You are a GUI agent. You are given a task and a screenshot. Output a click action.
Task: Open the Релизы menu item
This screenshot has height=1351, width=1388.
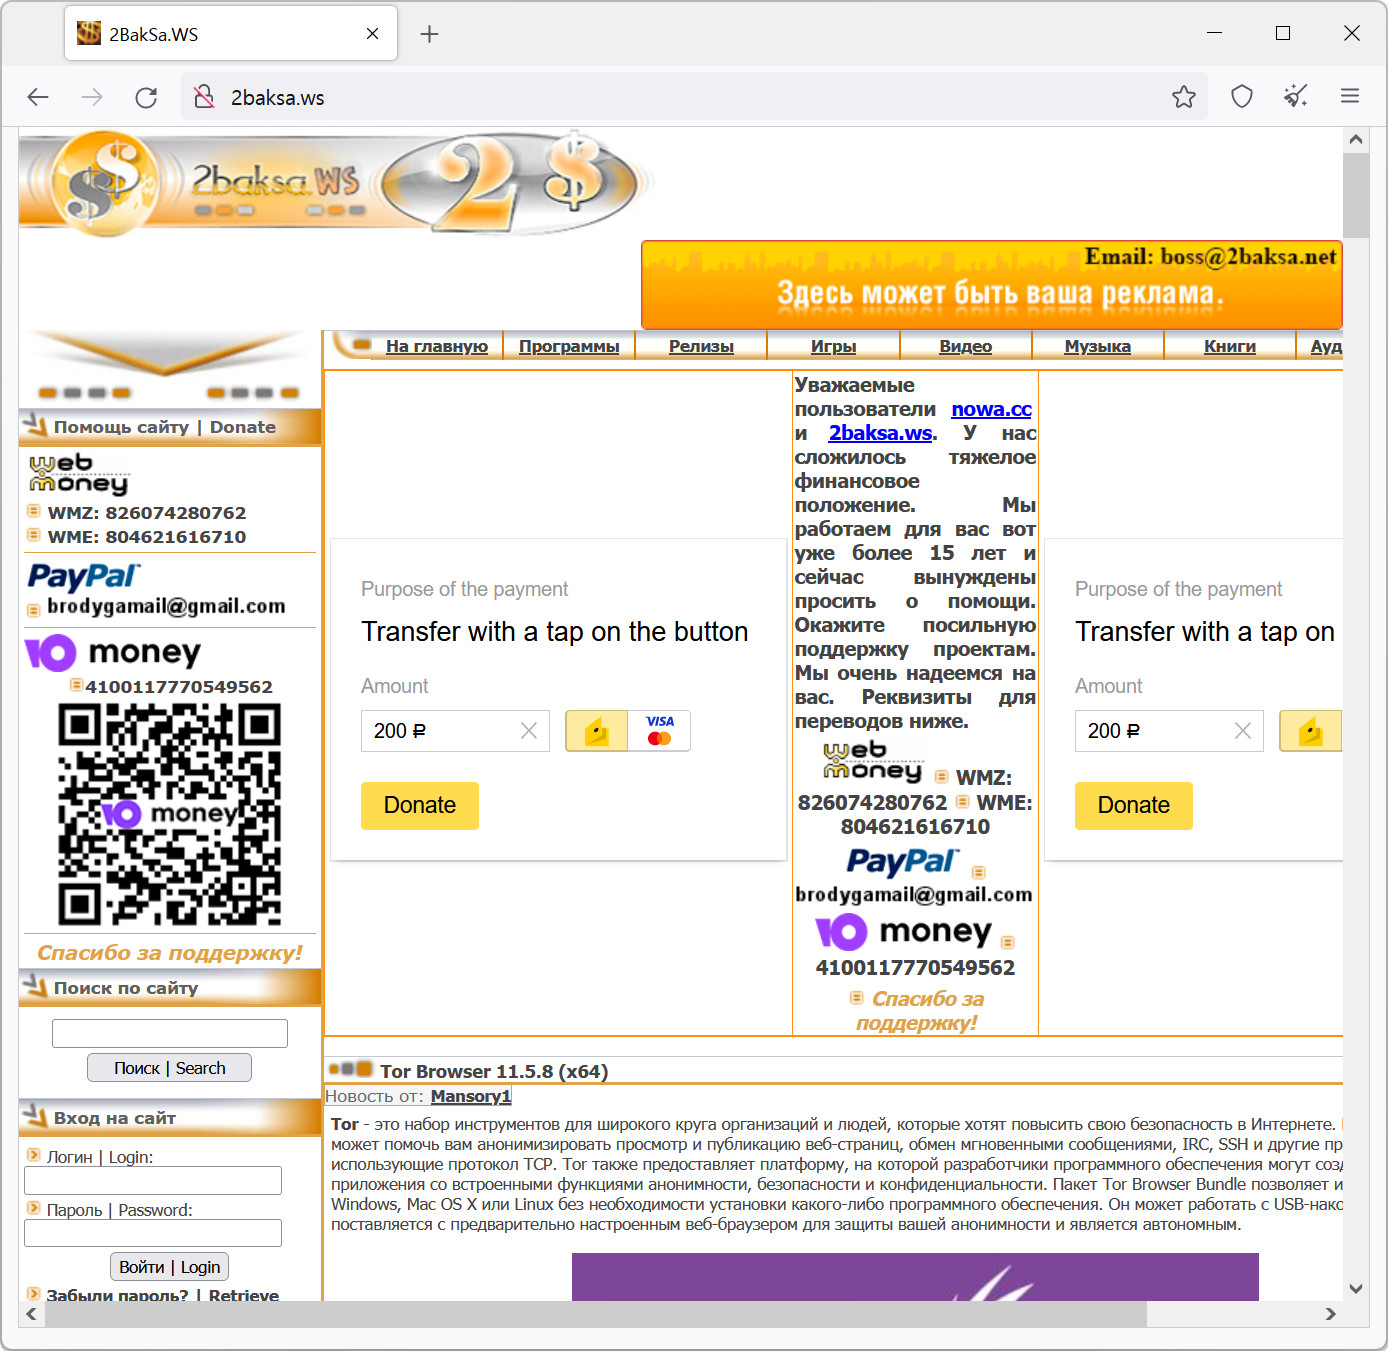click(x=701, y=346)
